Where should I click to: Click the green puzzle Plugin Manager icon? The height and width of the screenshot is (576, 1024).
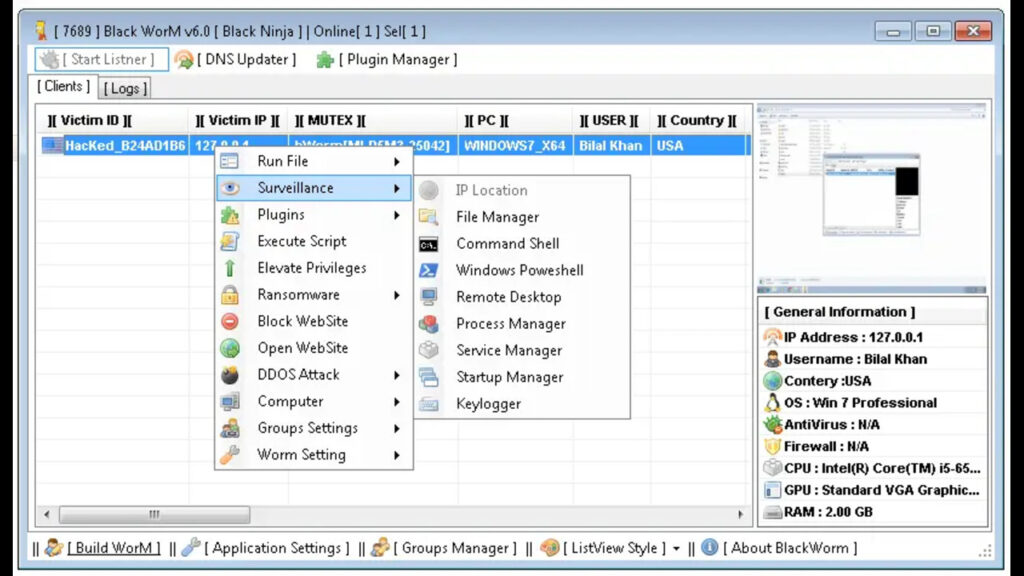pyautogui.click(x=325, y=59)
